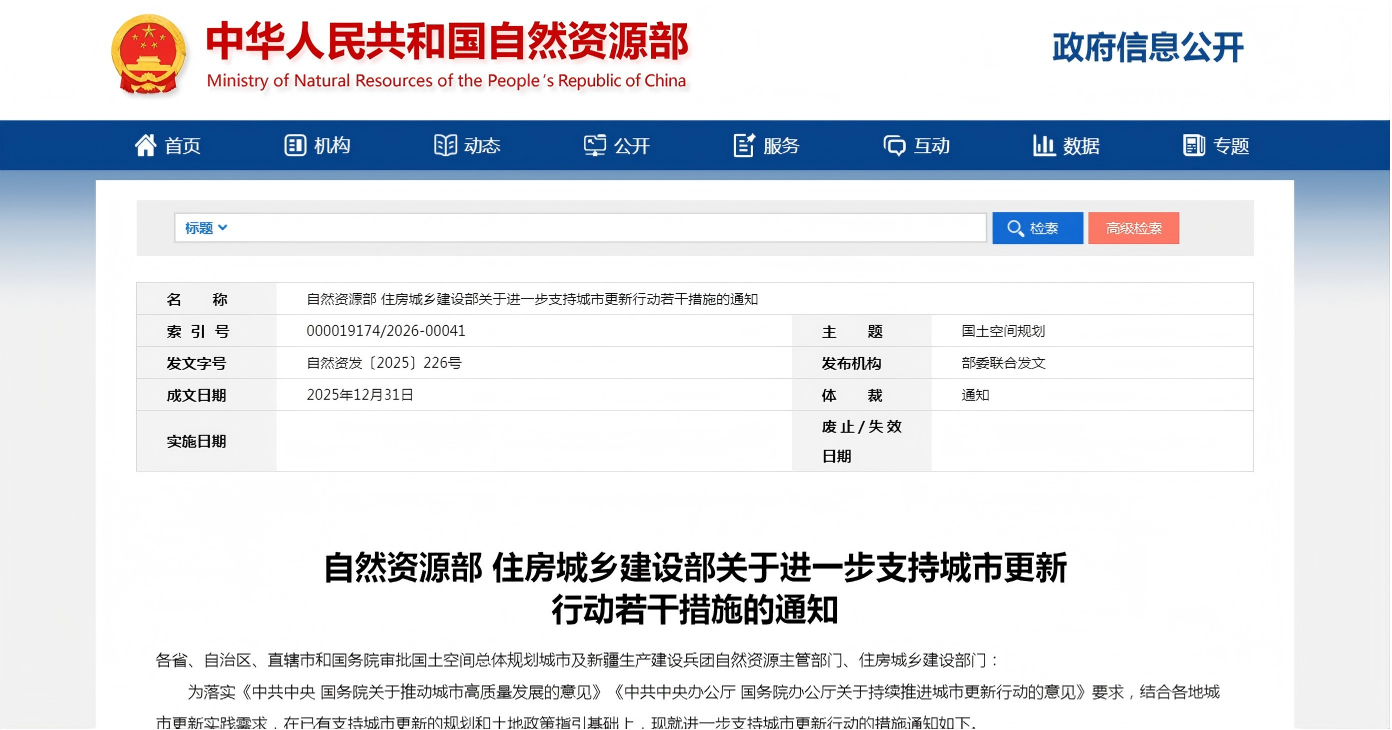
Task: Click the 互动 interaction speech-bubble icon
Action: pyautogui.click(x=893, y=144)
